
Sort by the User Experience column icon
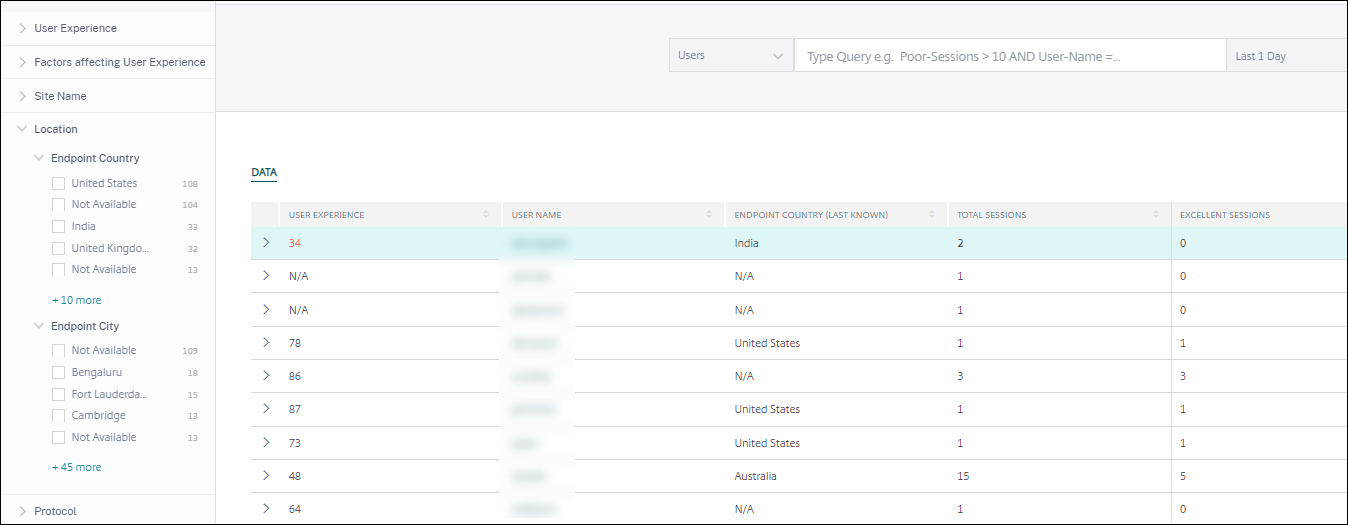[x=486, y=215]
